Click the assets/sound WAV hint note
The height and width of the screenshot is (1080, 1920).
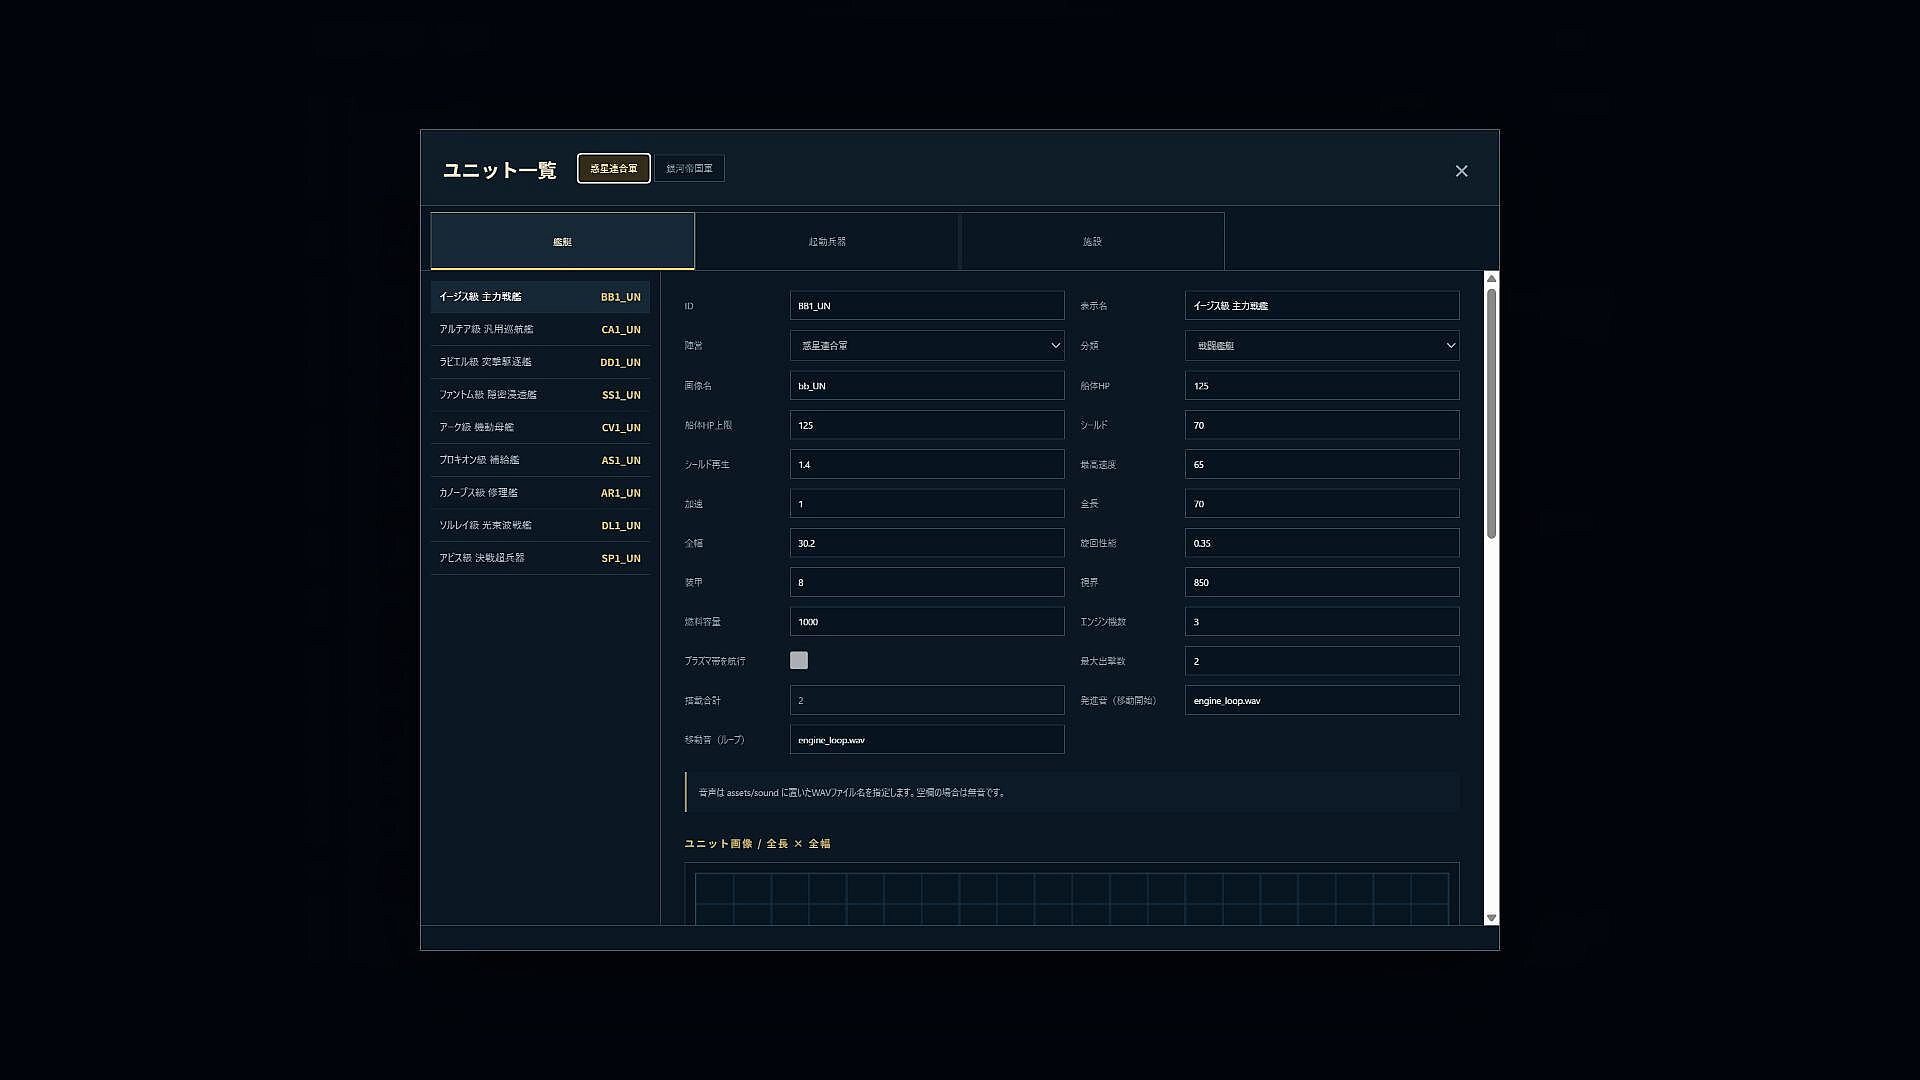[x=1072, y=792]
